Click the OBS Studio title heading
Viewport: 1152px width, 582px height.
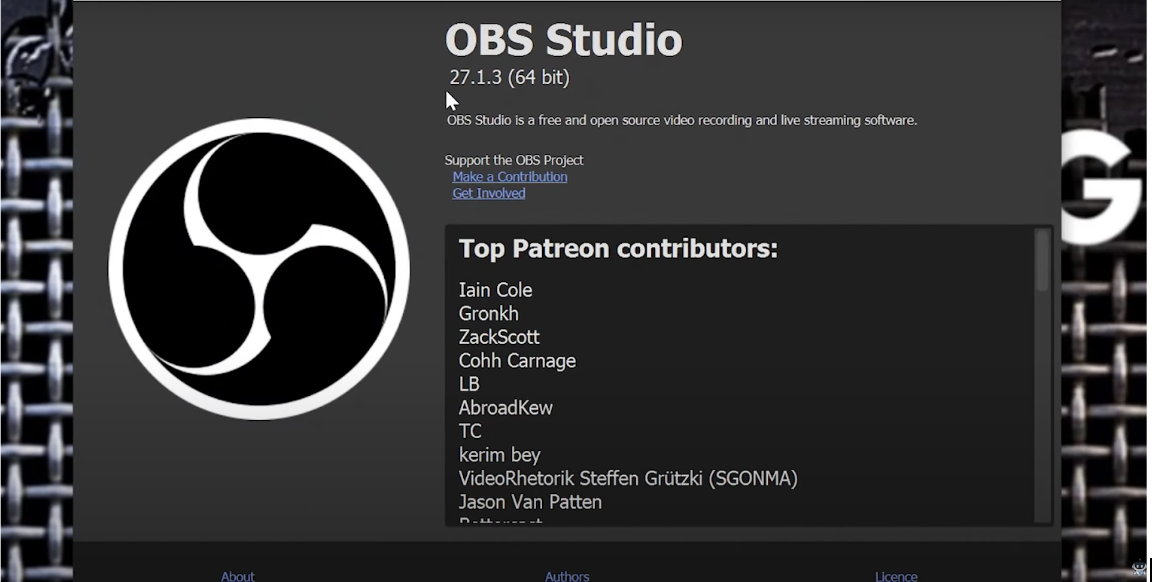[x=563, y=40]
